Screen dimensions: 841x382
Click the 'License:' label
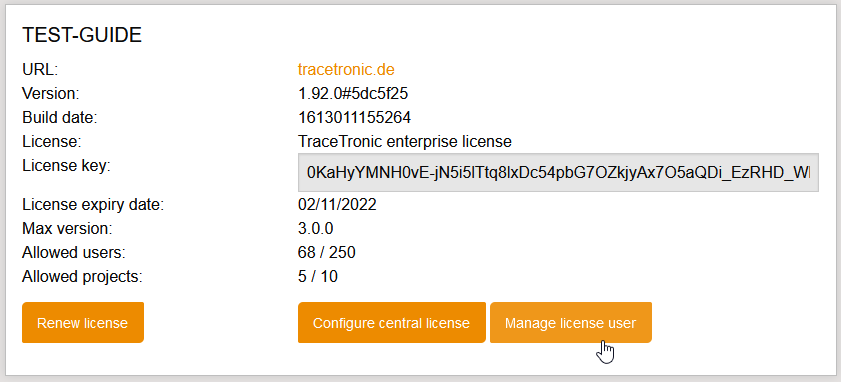[51, 142]
